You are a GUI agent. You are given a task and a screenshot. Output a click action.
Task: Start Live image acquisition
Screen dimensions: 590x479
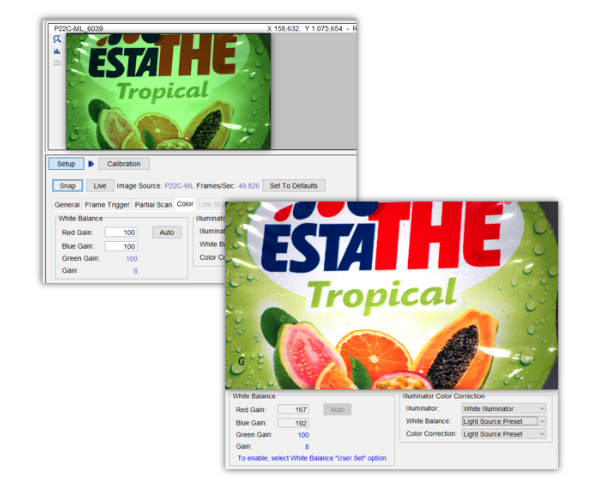[100, 186]
